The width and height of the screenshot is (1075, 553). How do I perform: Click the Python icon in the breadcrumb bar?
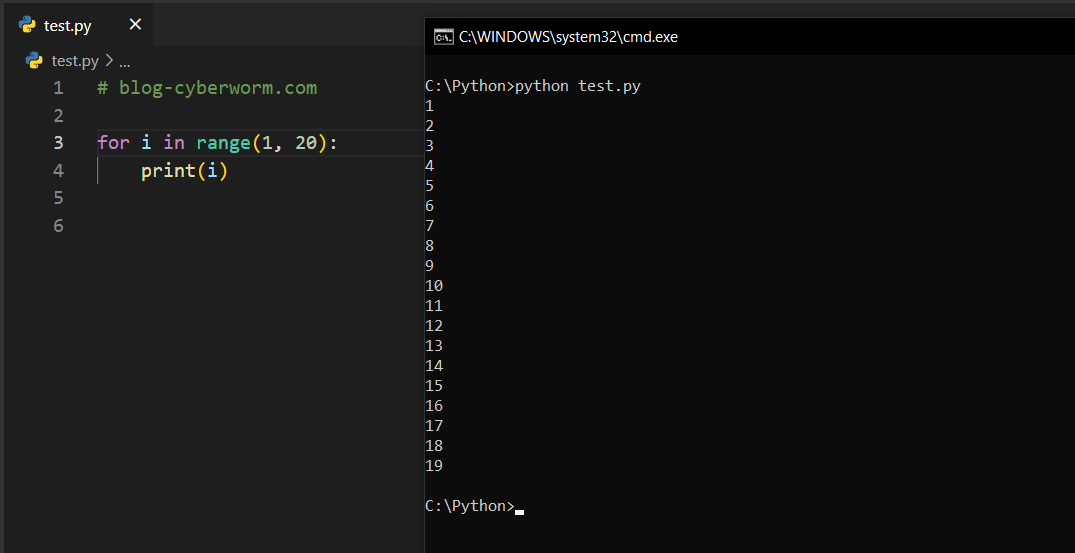35,60
